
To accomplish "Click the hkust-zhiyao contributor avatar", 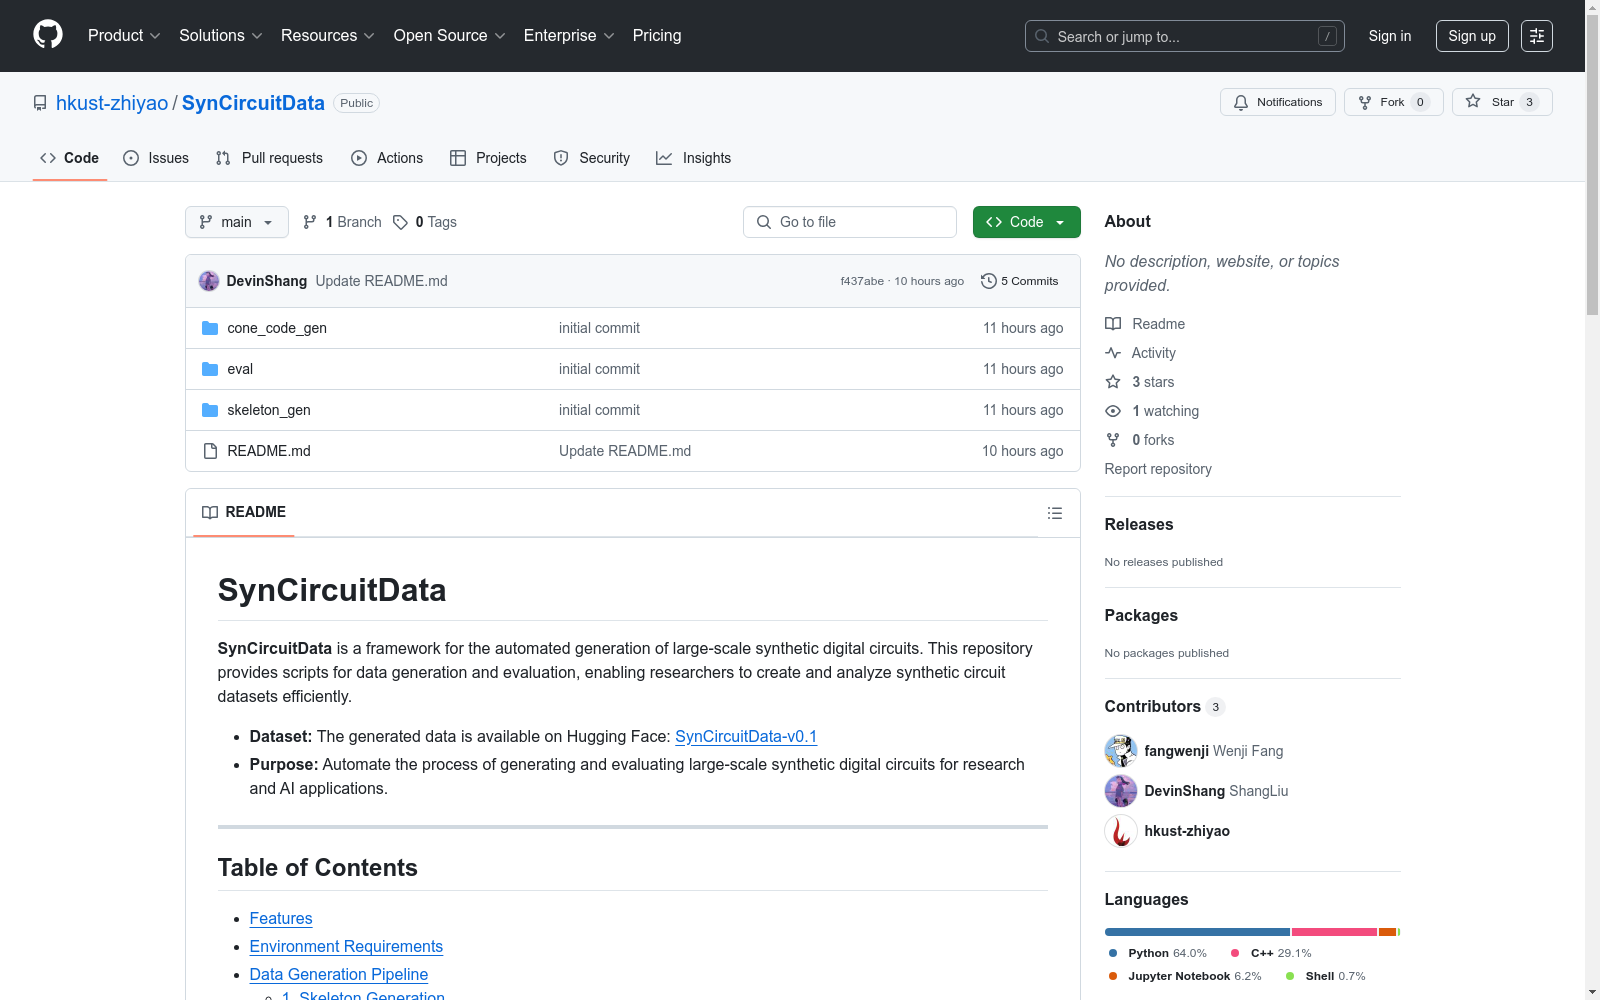I will [x=1121, y=831].
